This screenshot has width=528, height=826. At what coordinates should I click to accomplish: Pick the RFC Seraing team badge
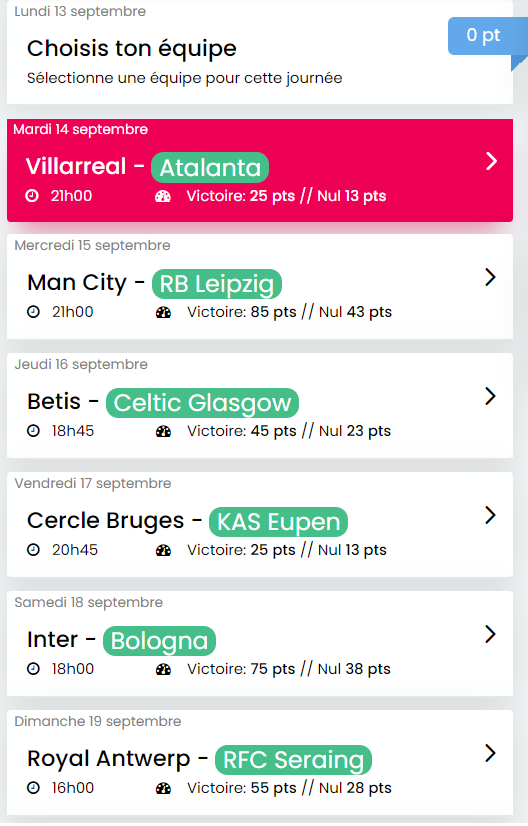(x=294, y=760)
